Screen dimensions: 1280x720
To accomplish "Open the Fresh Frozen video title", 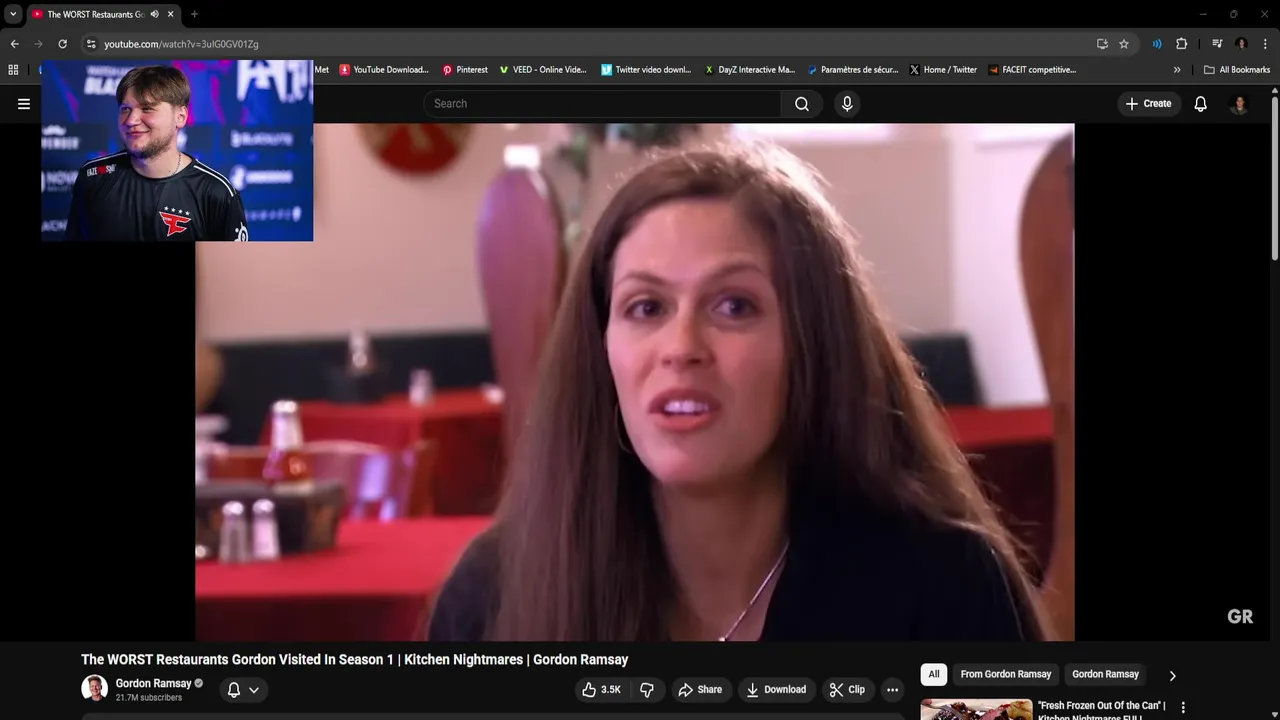I will click(x=1102, y=710).
